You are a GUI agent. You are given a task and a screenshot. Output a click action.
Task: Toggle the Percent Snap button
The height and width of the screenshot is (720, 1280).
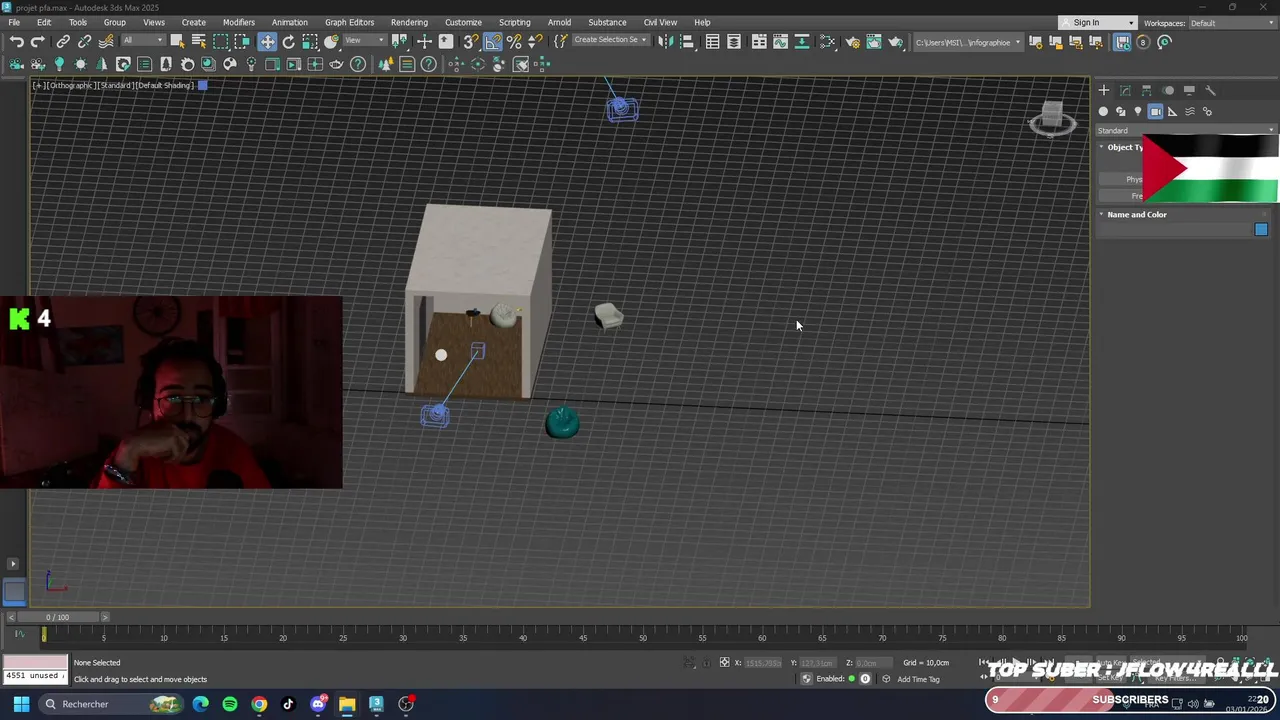[514, 42]
